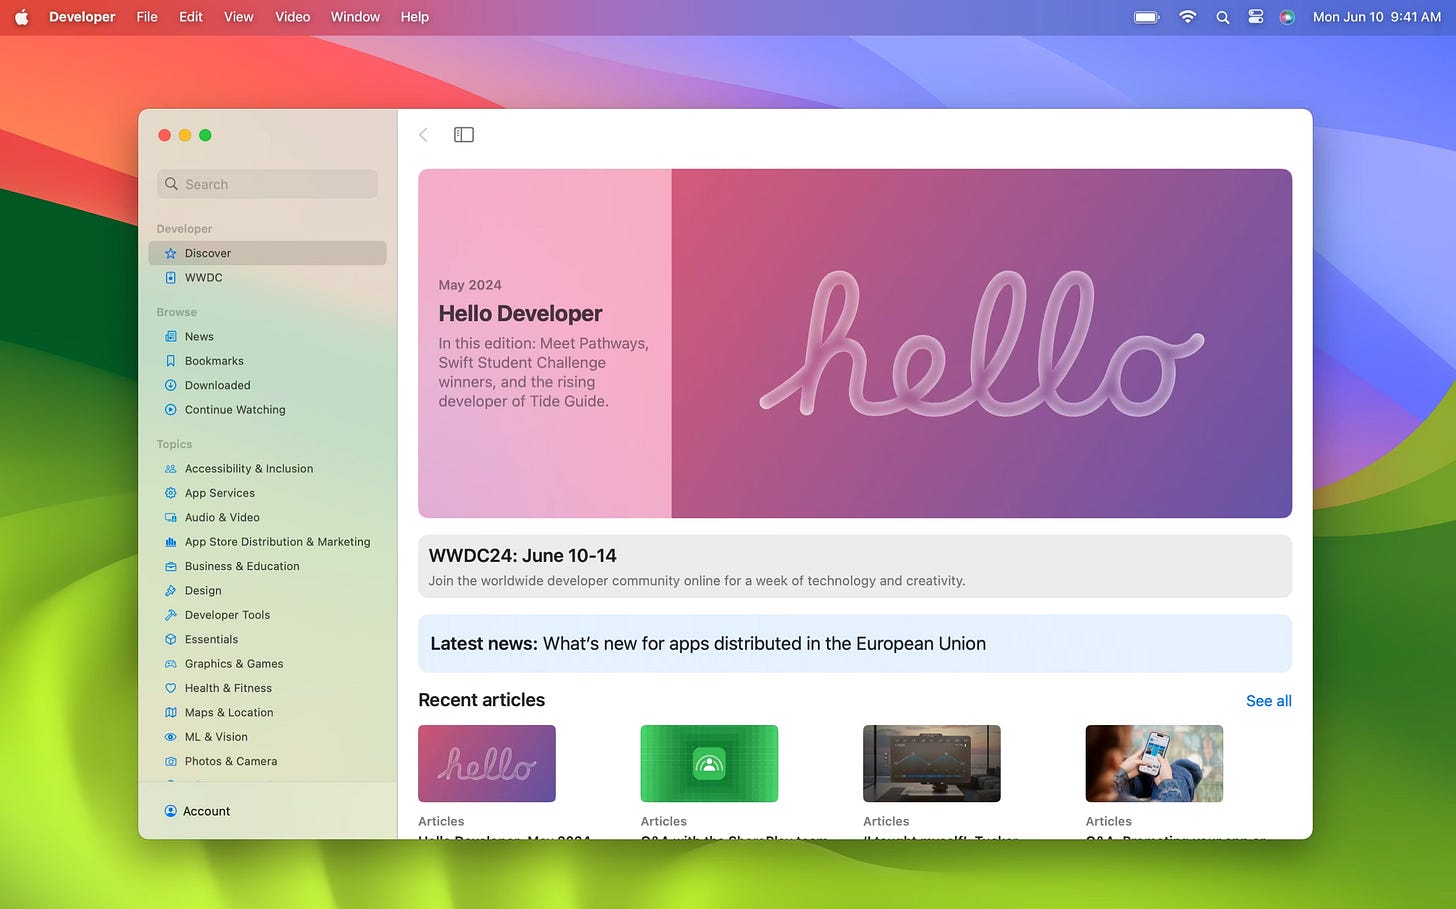Click the Maps & Location map icon
1456x909 pixels.
[170, 713]
